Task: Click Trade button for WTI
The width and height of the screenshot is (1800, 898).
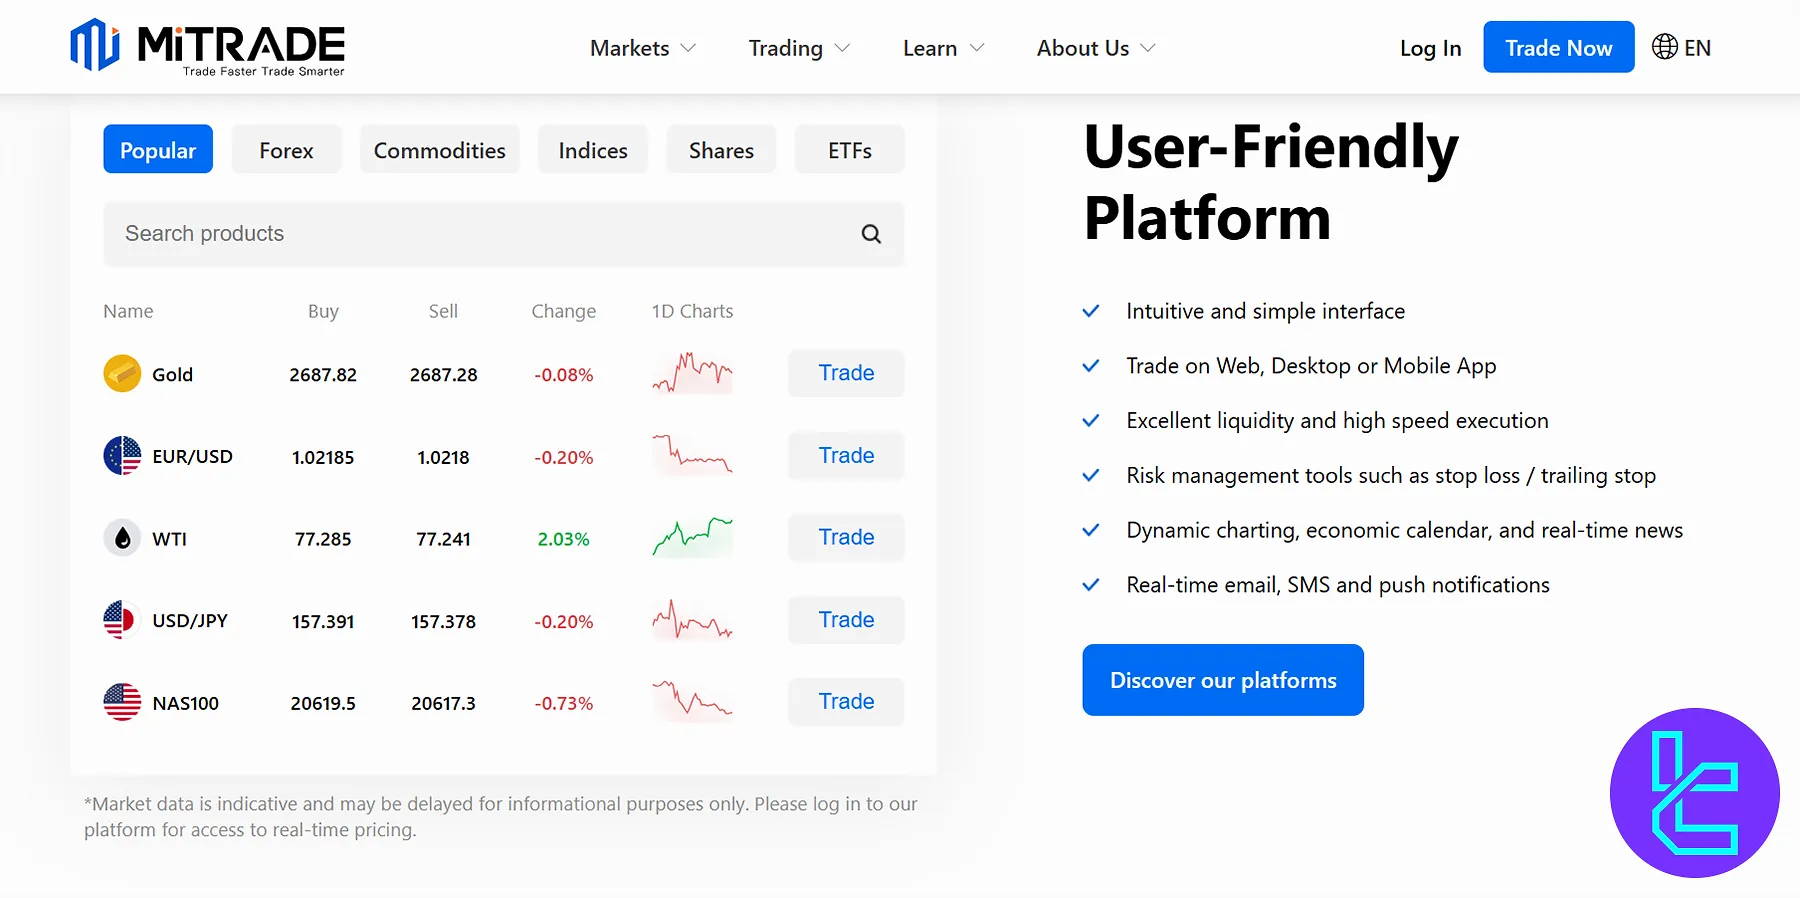Action: point(846,537)
